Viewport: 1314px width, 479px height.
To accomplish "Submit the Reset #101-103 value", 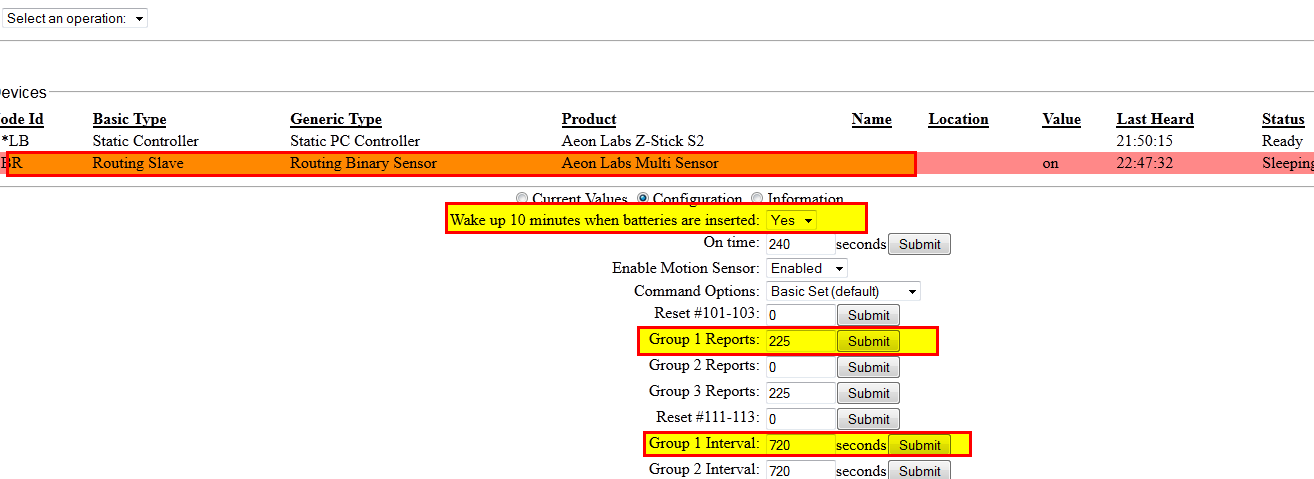I will [x=868, y=315].
